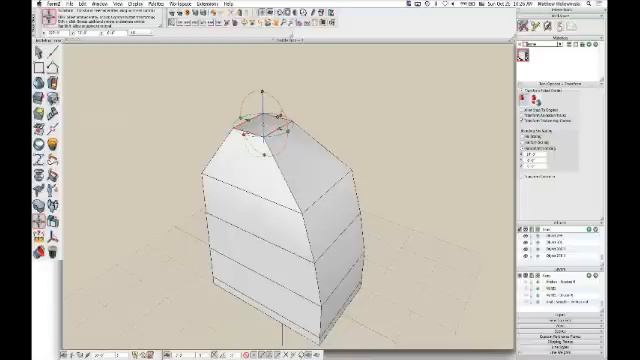Viewport: 640px width, 360px height.
Task: Select the second object row in Objects list
Action: coord(560,242)
